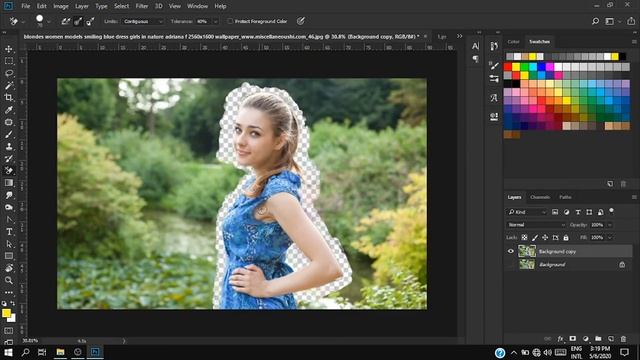Toggle pressure for size icon
Image resolution: width=640 pixels, height=360 pixels.
click(x=301, y=21)
